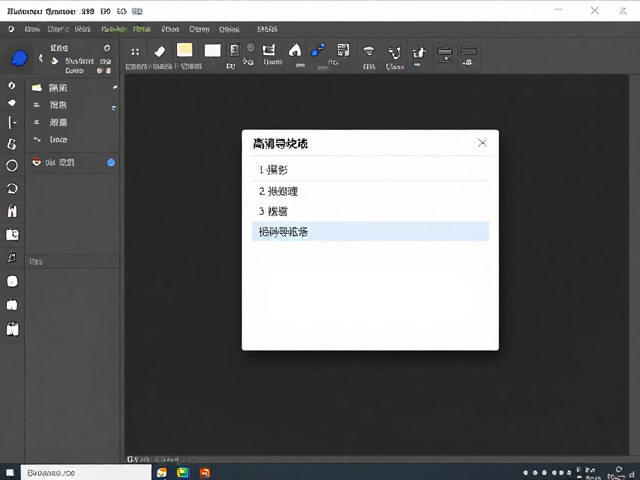Open the green-yellow app icon on the taskbar
Viewport: 640px width, 480px height.
tap(183, 473)
